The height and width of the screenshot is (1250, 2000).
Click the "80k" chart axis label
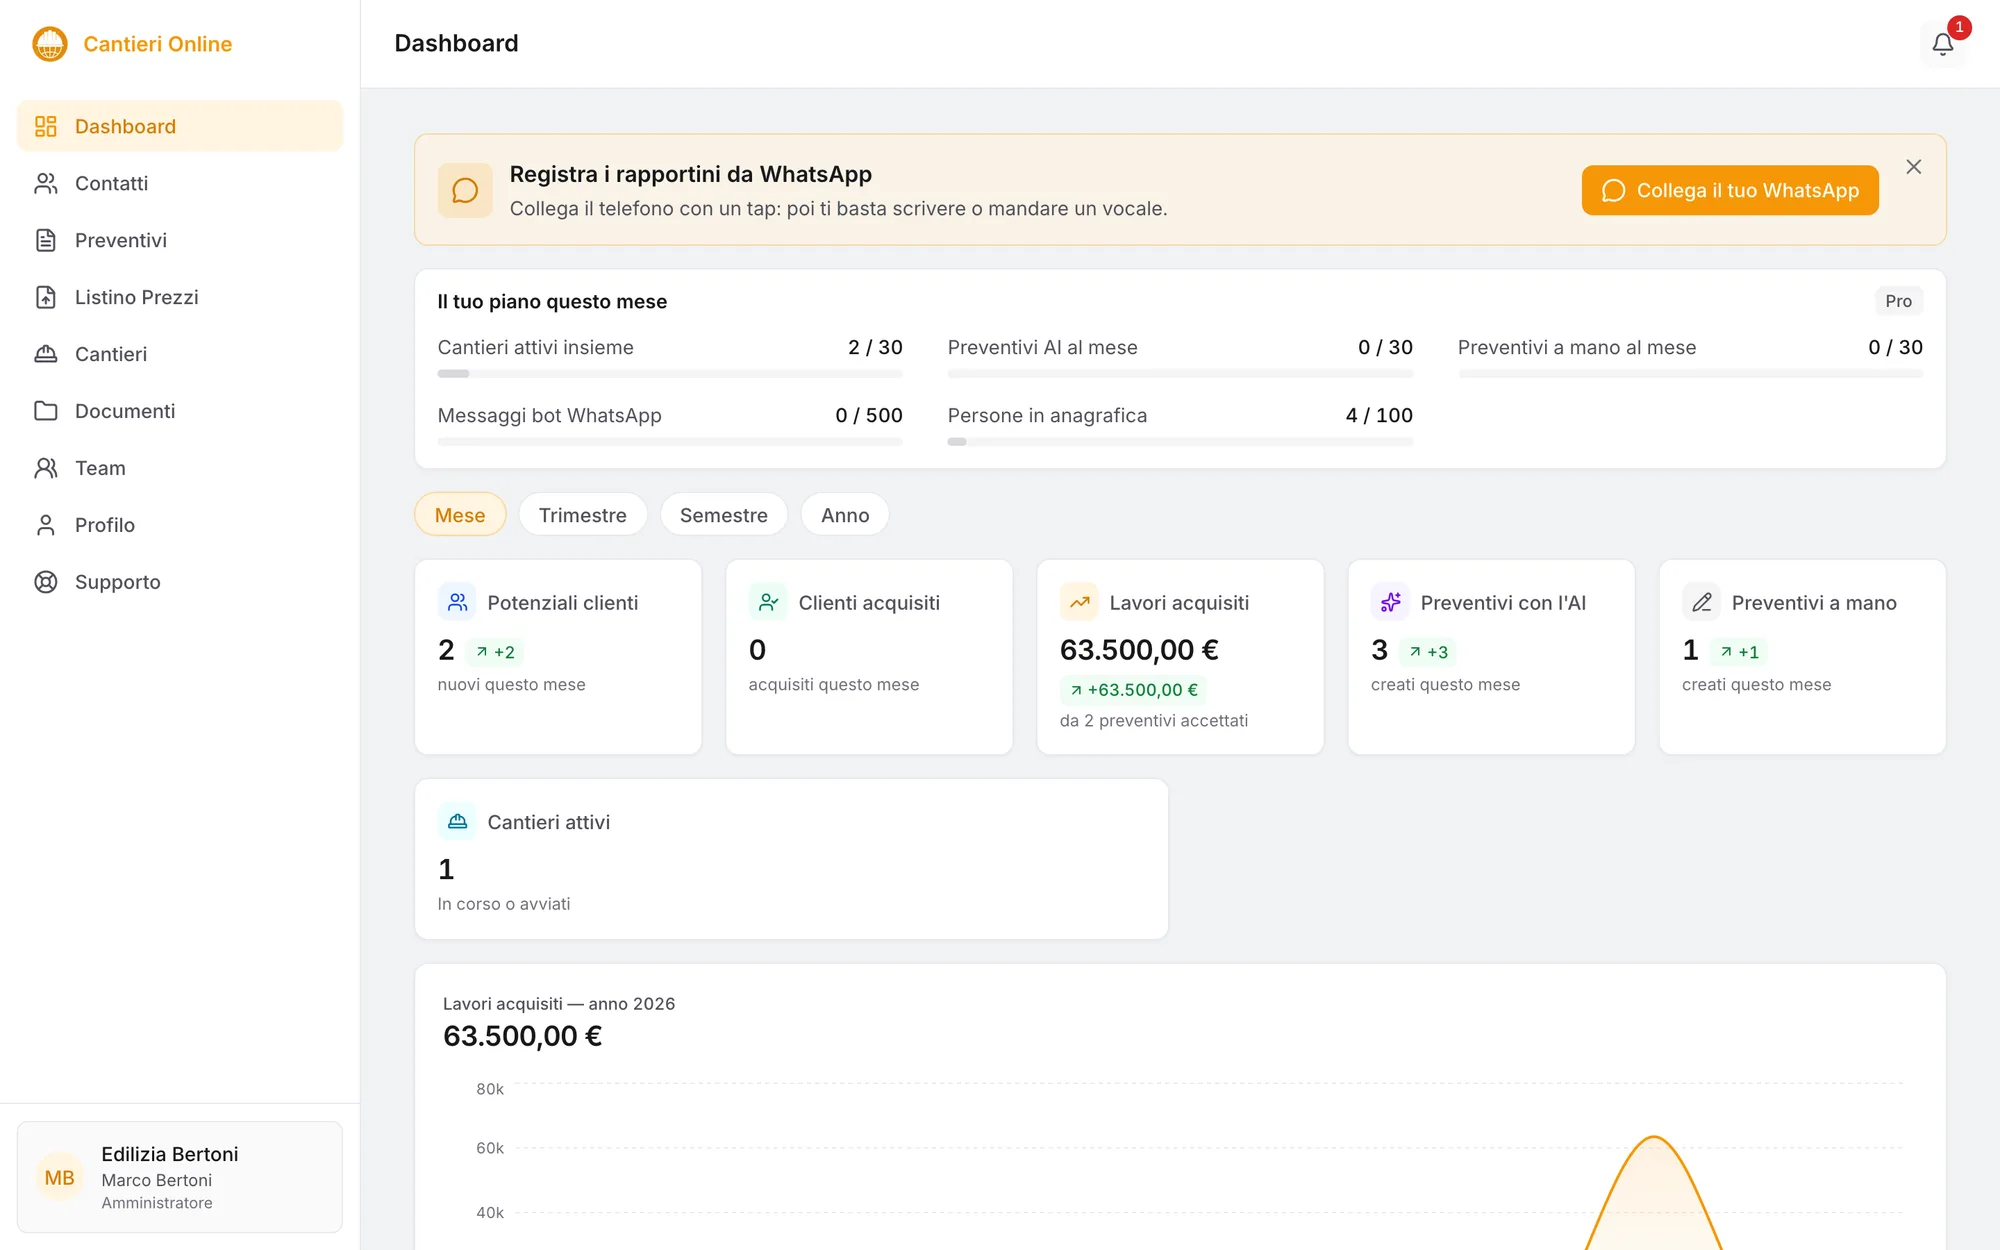[490, 1088]
